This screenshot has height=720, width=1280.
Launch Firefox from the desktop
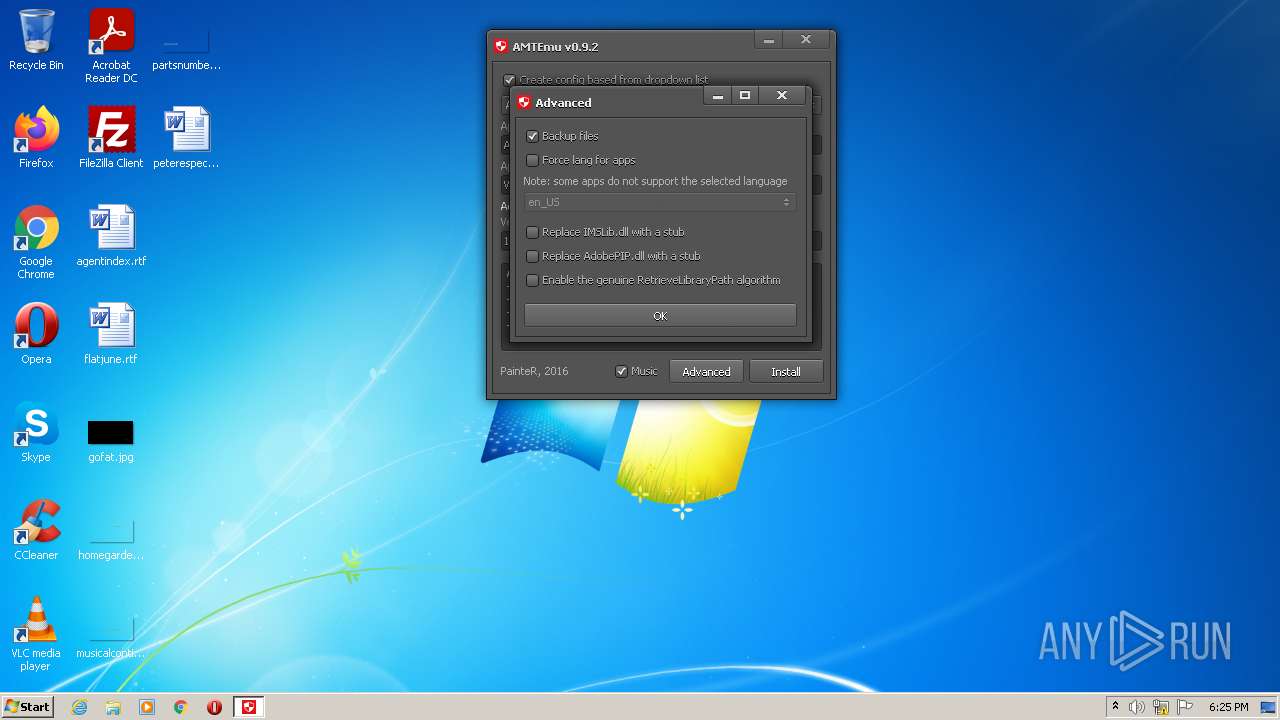(x=36, y=137)
